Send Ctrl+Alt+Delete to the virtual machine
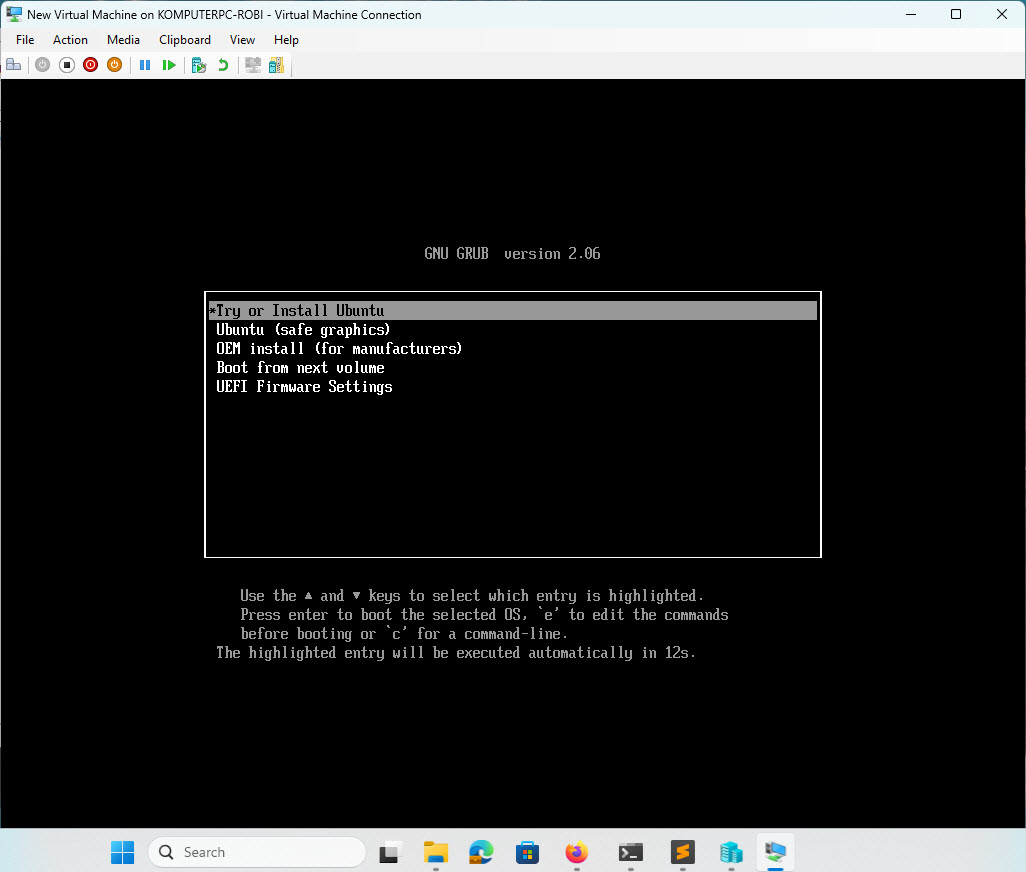The width and height of the screenshot is (1026, 872). coord(14,64)
